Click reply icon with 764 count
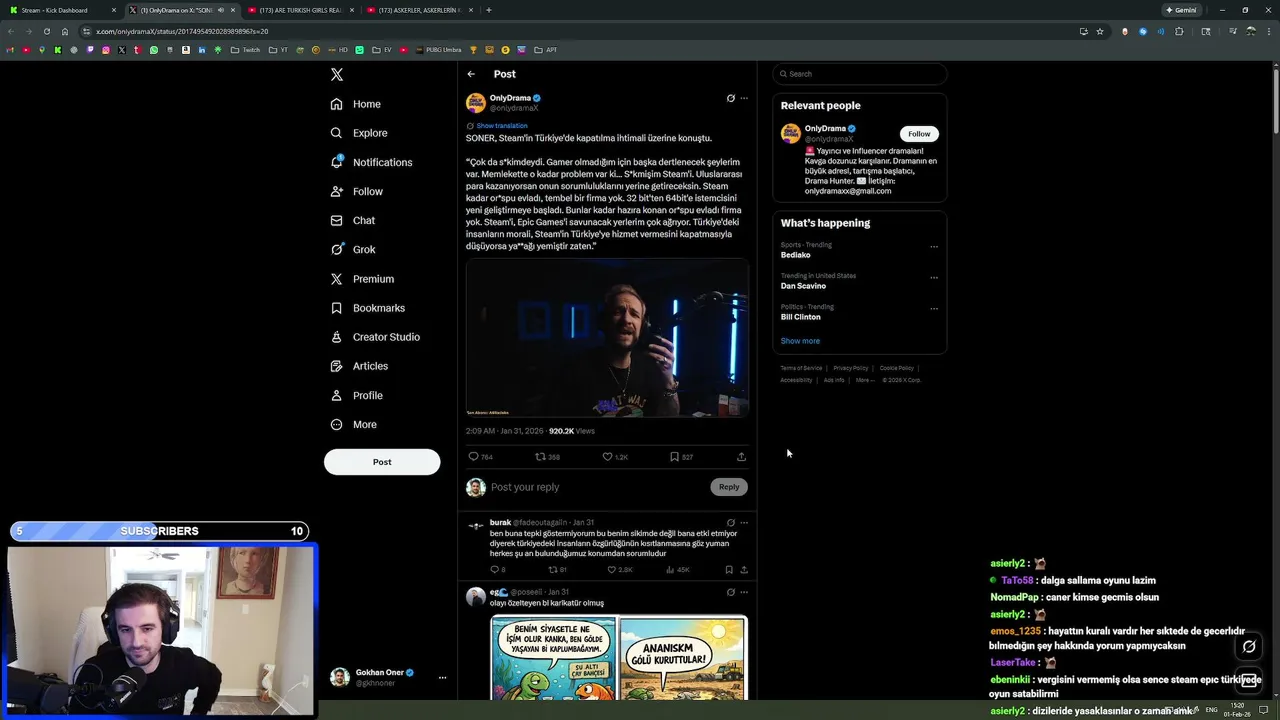This screenshot has height=720, width=1280. pos(480,457)
